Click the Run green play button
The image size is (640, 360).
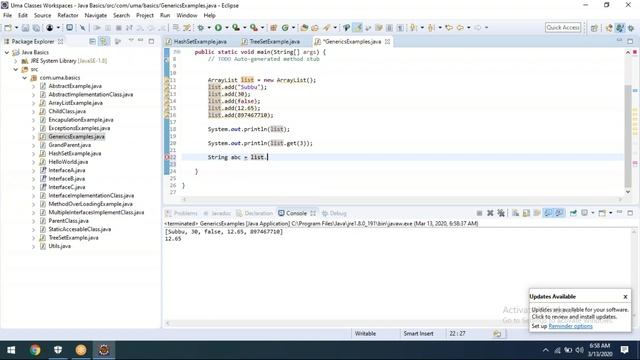[218, 28]
